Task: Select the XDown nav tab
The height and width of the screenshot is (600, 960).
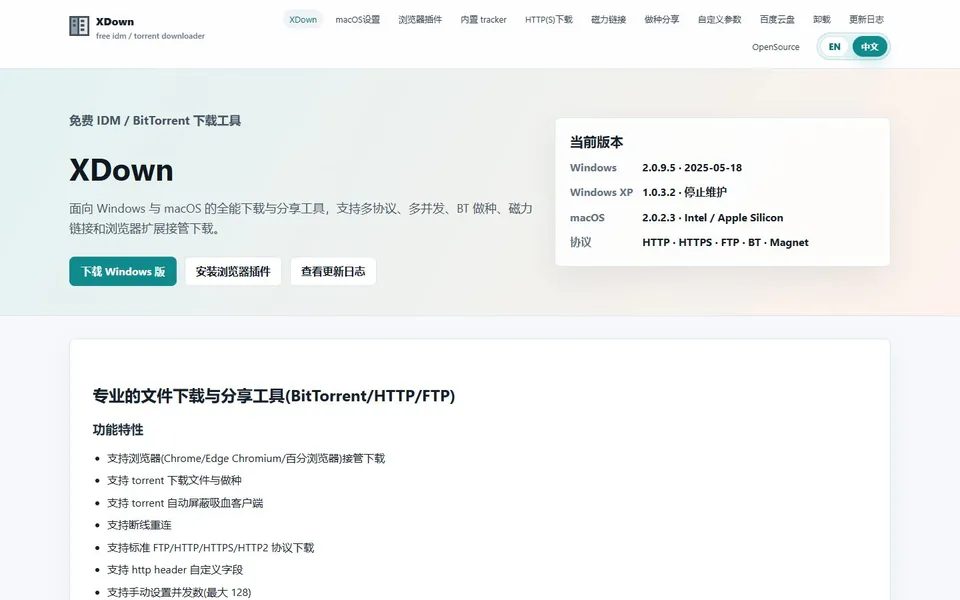Action: pyautogui.click(x=303, y=20)
